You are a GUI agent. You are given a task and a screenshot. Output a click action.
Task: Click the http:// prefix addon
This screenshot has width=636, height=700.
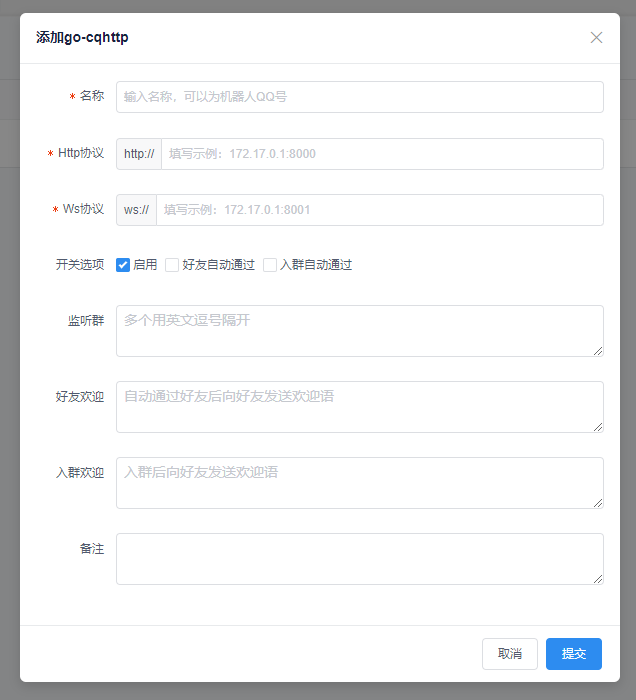point(139,154)
